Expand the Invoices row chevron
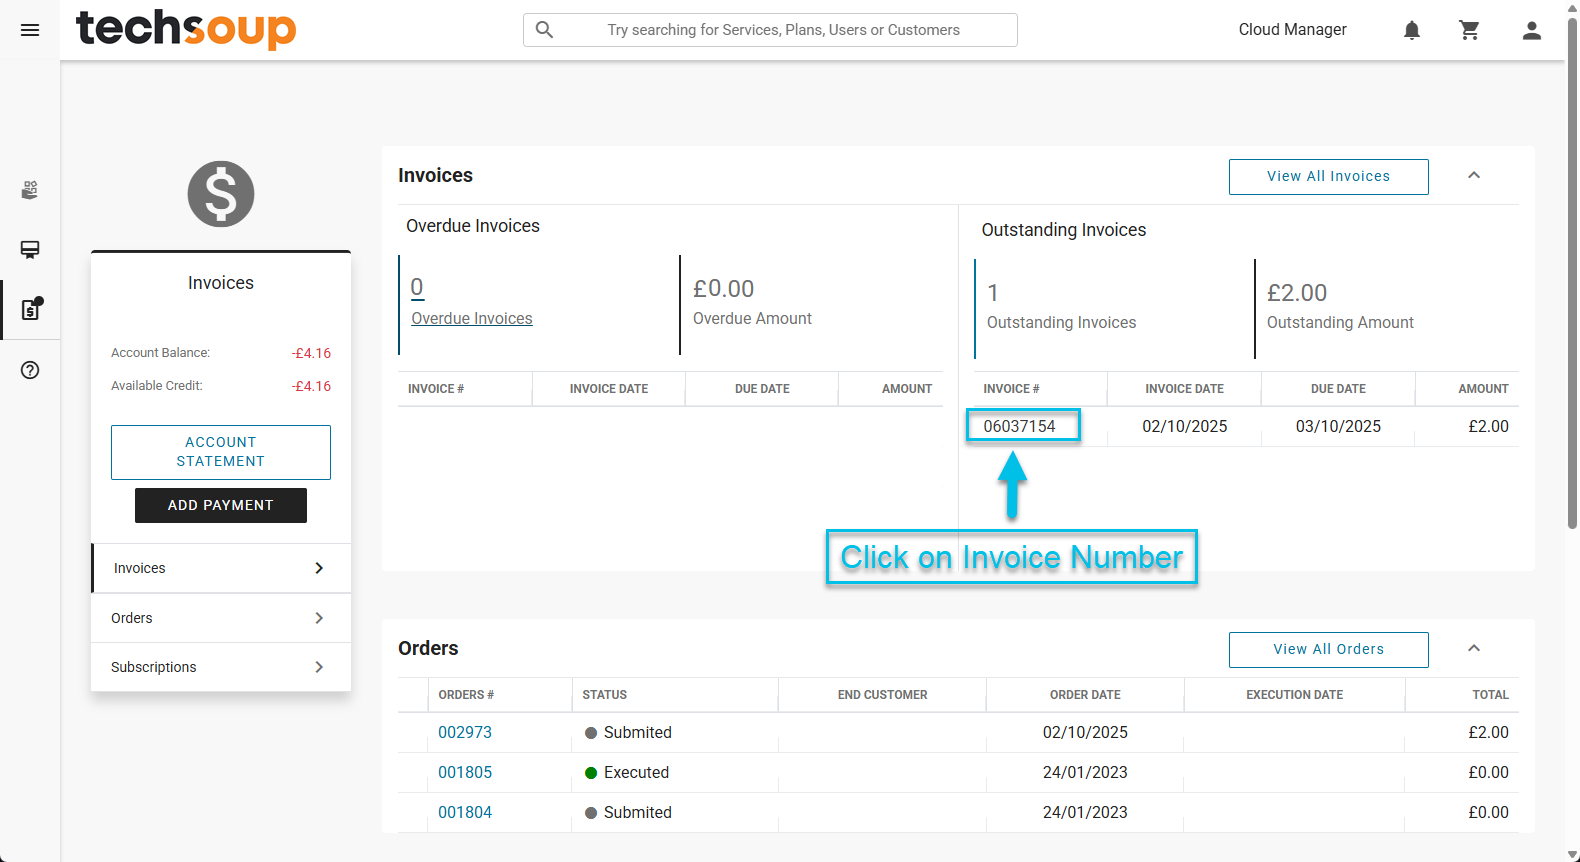 tap(319, 568)
